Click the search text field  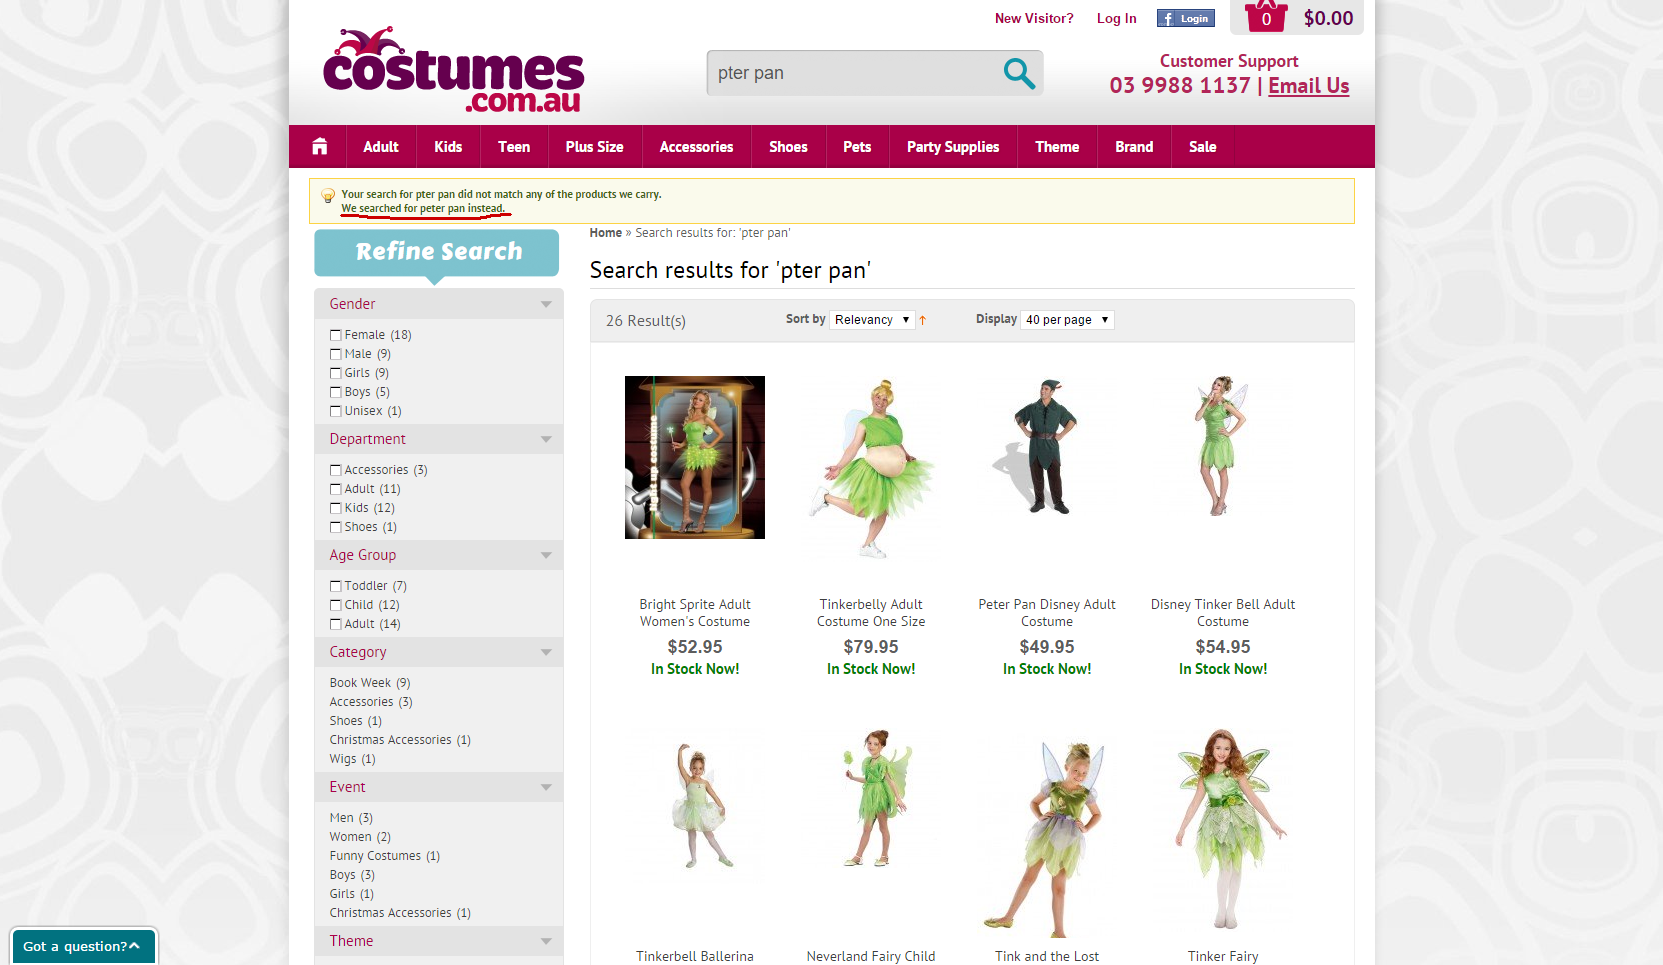[852, 73]
